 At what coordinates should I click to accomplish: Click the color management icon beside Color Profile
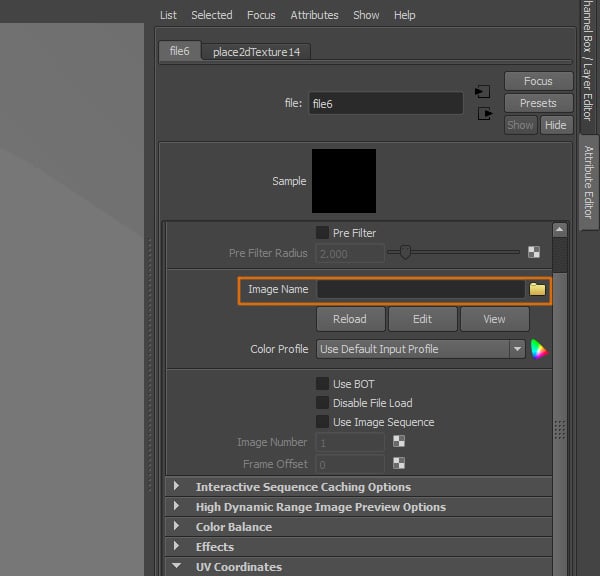pyautogui.click(x=539, y=349)
